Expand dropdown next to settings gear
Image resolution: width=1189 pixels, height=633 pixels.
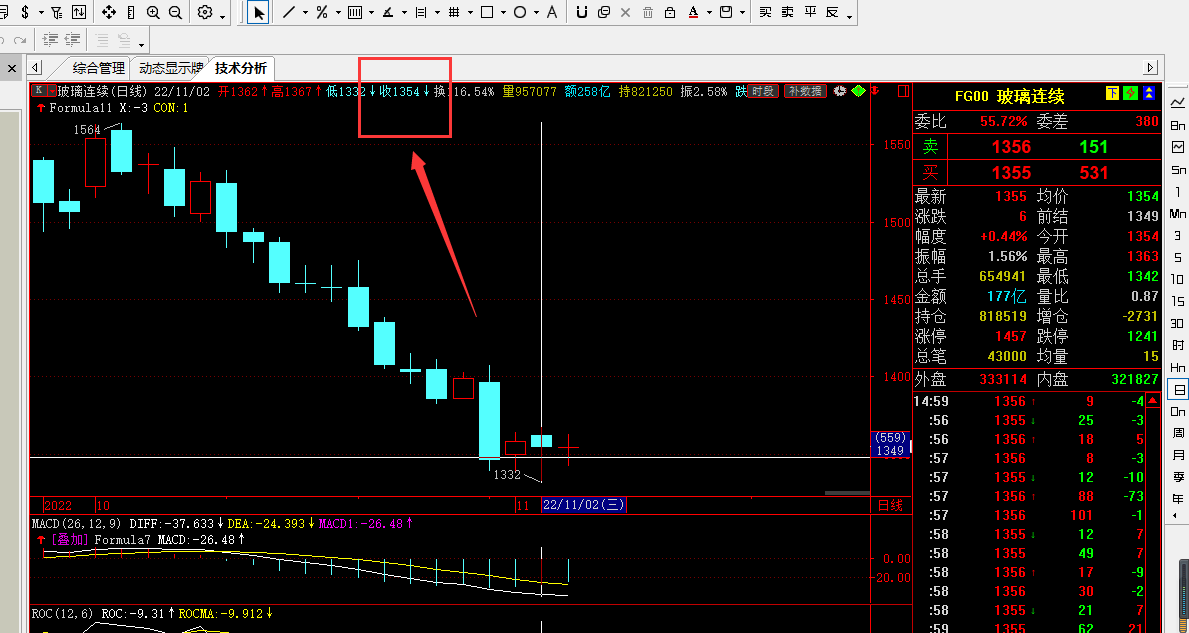click(x=222, y=16)
